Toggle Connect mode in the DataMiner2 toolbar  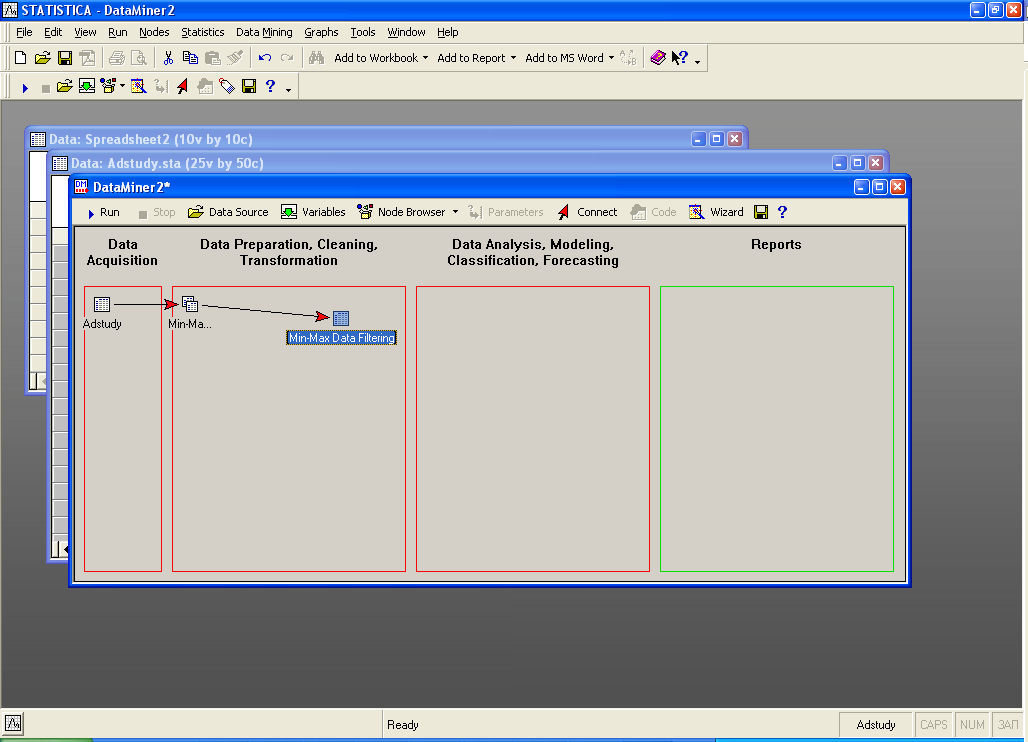coord(587,212)
